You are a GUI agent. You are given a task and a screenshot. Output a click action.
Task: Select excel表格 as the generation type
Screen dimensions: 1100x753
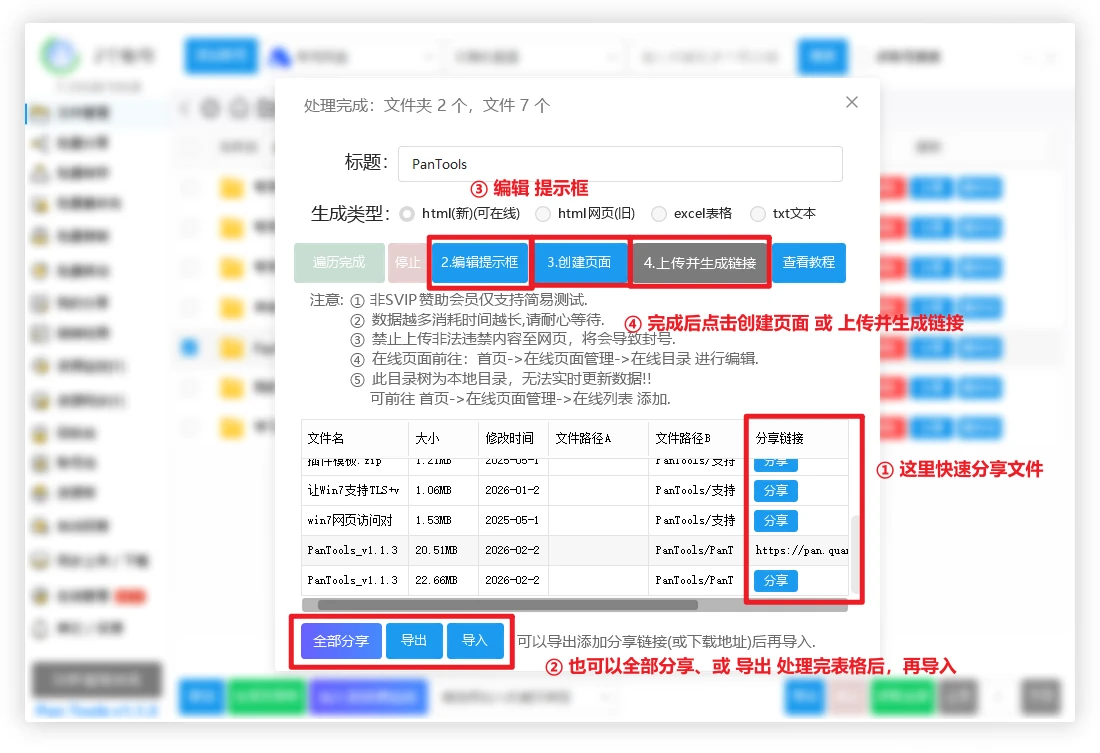click(659, 214)
